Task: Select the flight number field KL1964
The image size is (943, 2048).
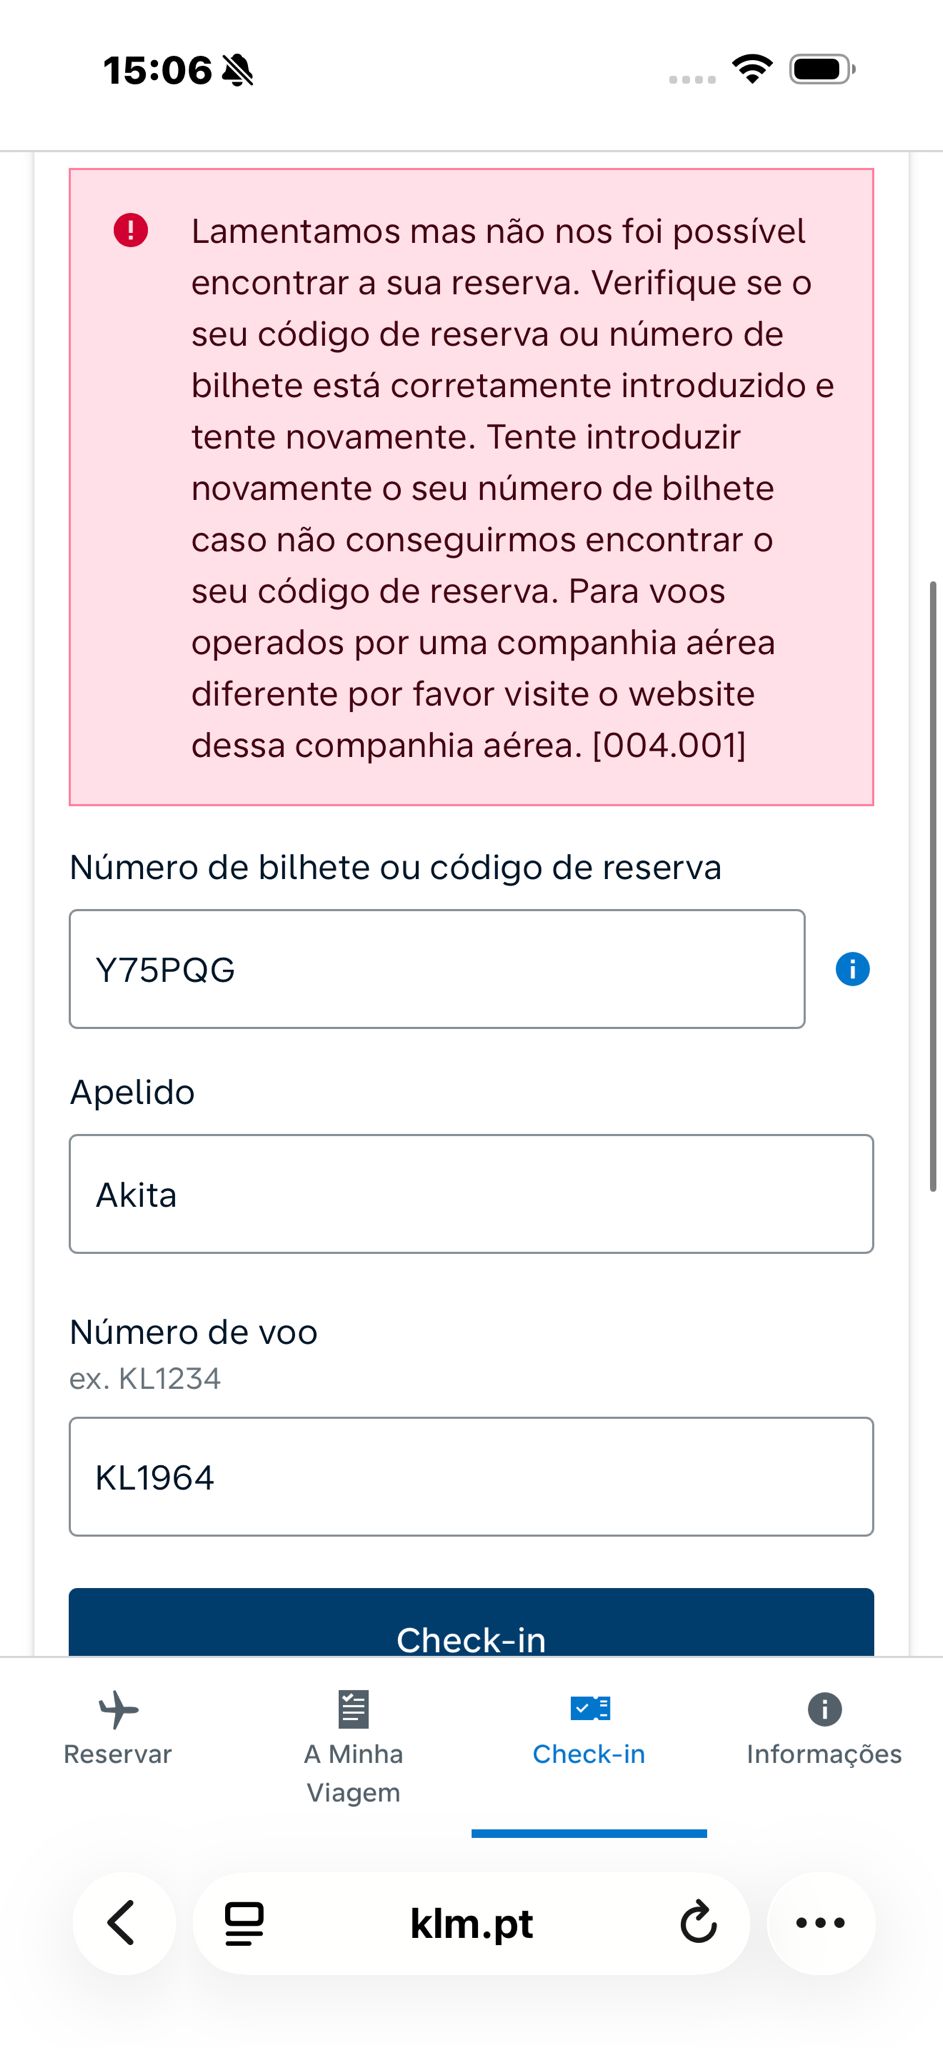Action: (471, 1477)
